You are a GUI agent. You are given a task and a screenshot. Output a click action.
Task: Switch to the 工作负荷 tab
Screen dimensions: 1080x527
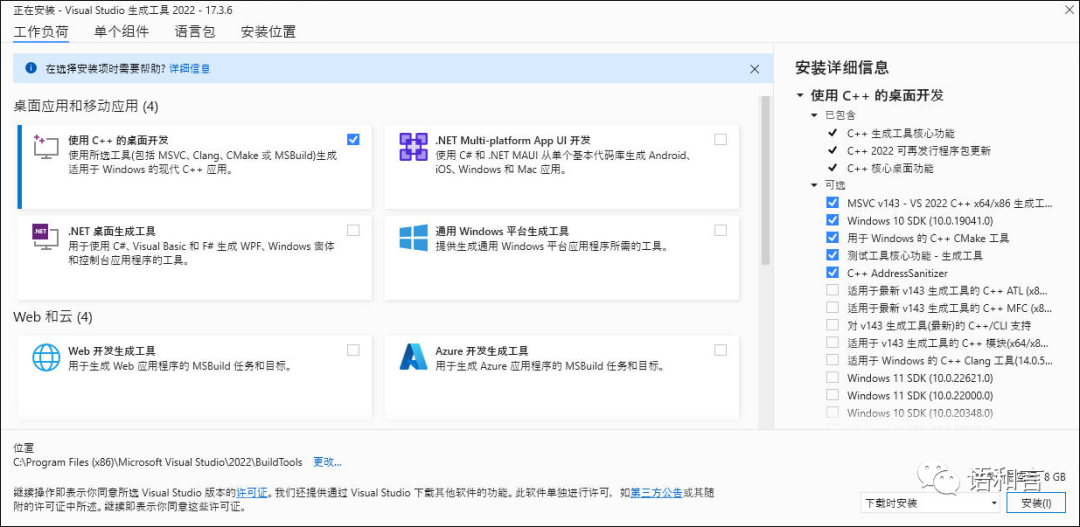(41, 32)
